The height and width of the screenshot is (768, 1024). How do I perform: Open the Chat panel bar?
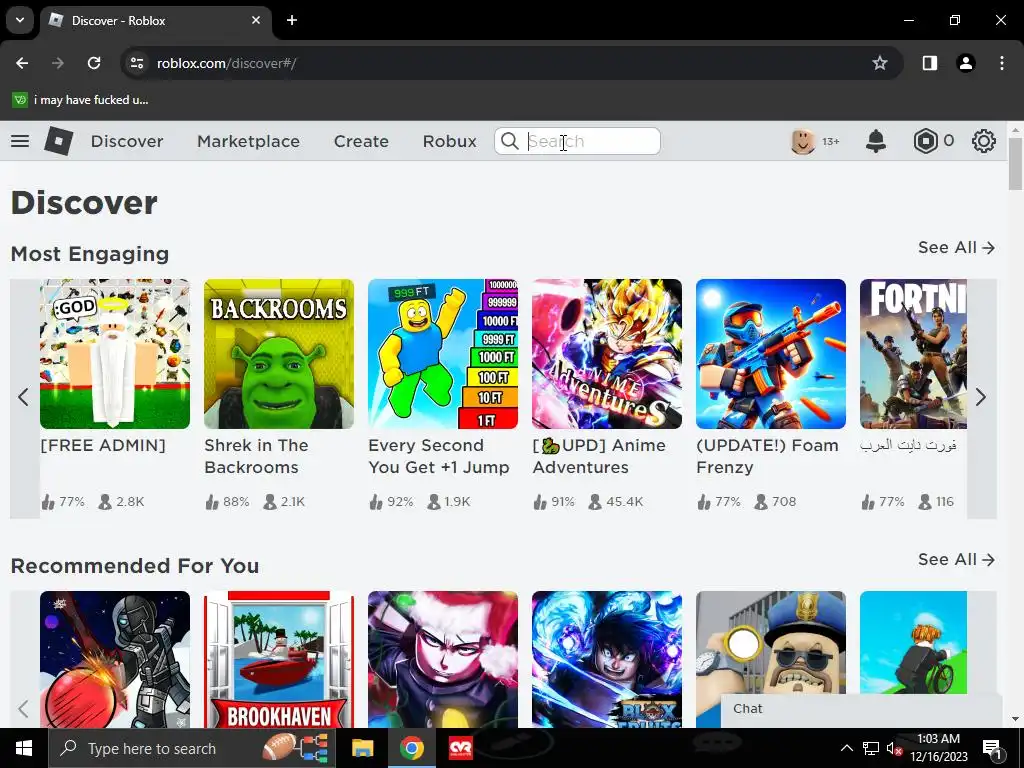[861, 709]
